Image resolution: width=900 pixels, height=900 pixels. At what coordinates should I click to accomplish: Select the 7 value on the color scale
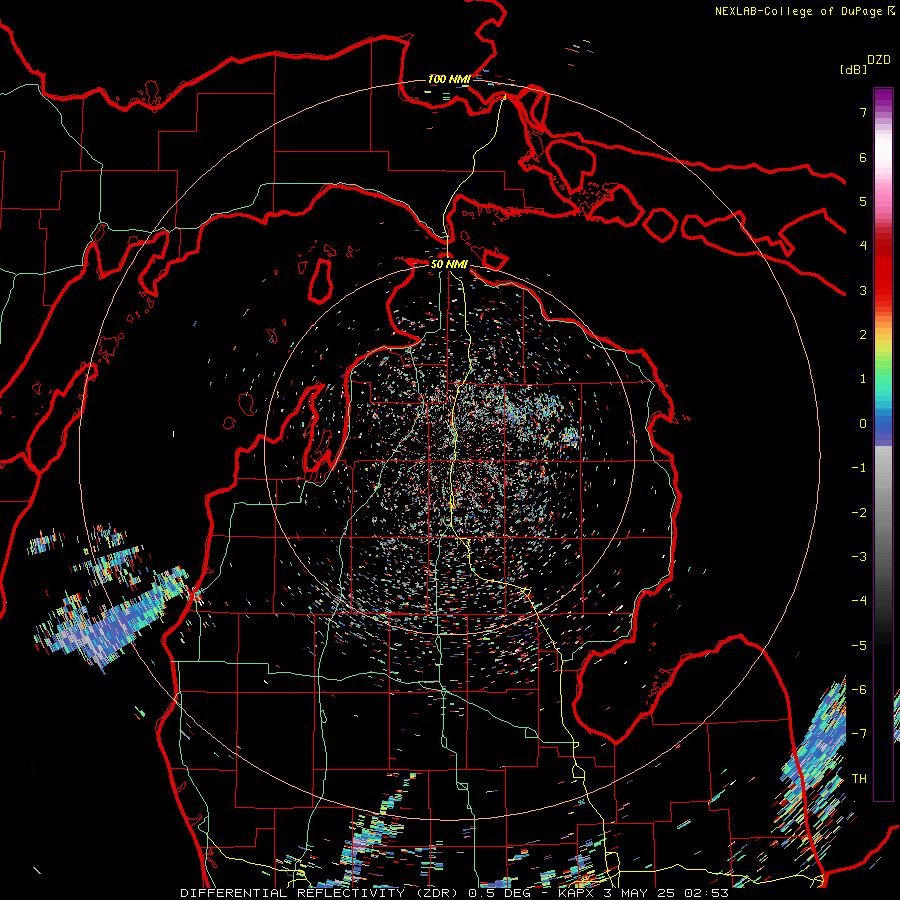click(863, 112)
